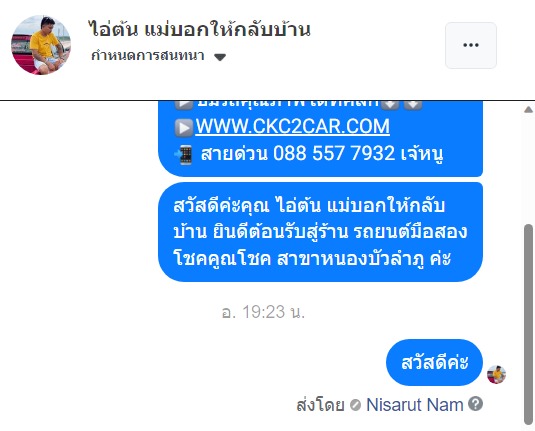Image resolution: width=535 pixels, height=431 pixels.
Task: Open the three-dots options menu
Action: pyautogui.click(x=471, y=45)
